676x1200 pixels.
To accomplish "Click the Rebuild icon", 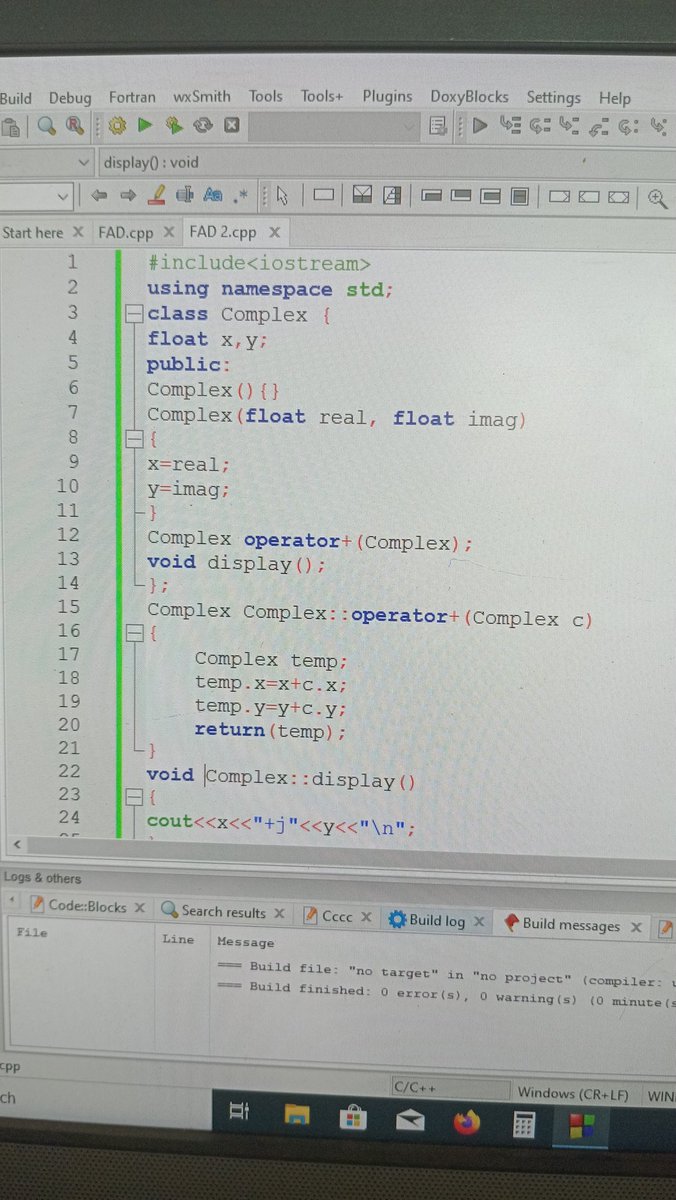I will click(x=203, y=126).
